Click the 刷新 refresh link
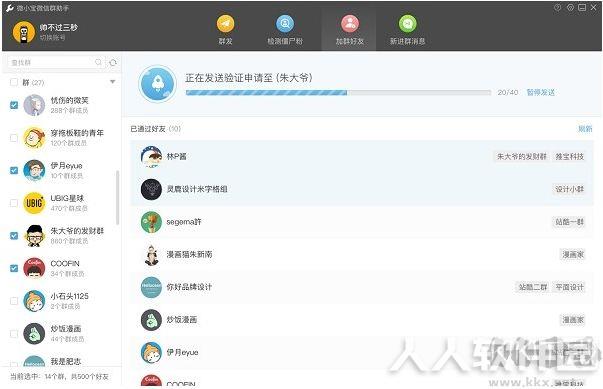The height and width of the screenshot is (389, 603). tap(585, 129)
